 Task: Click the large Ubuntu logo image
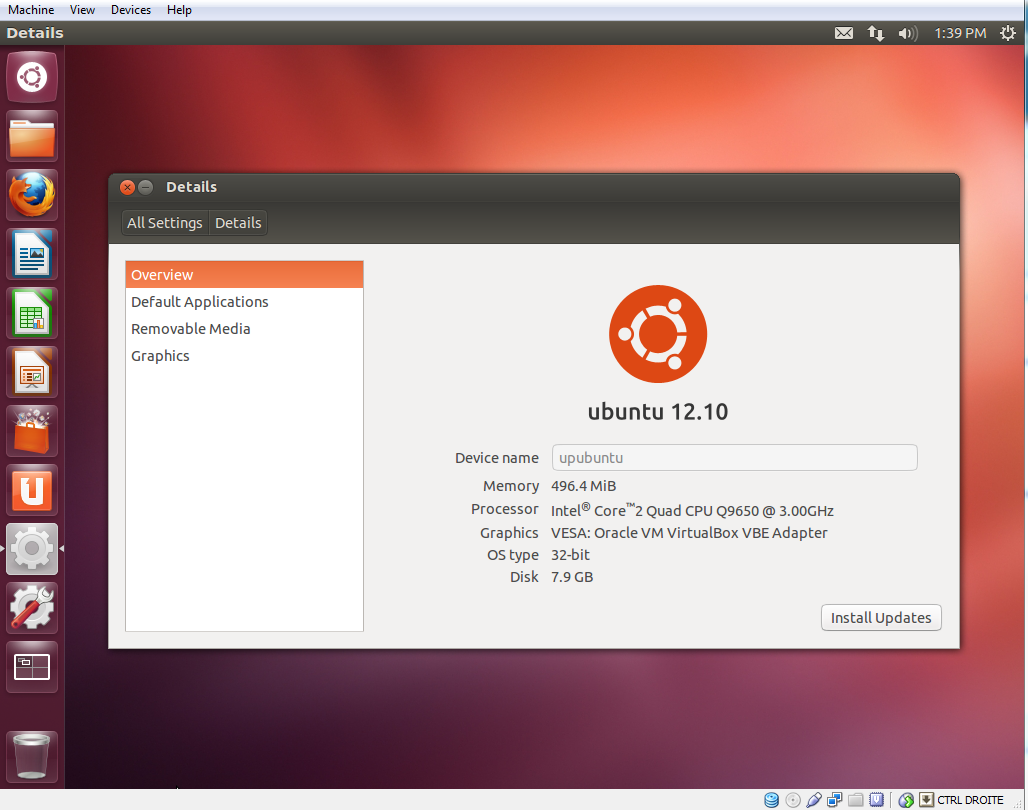click(658, 334)
